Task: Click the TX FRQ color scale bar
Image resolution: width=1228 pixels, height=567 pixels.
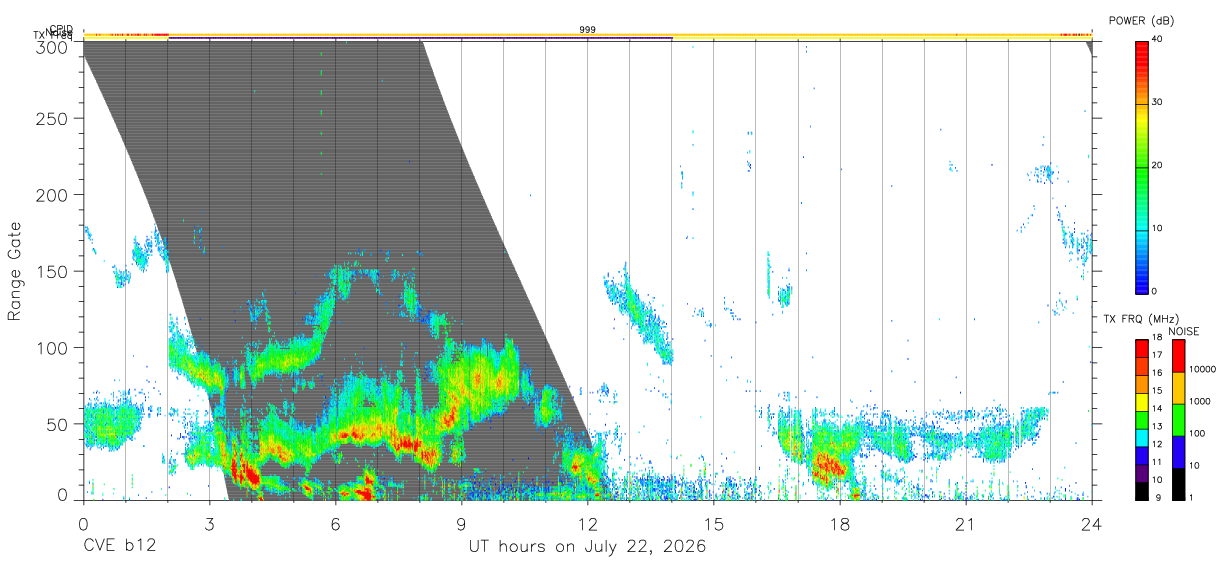Action: (x=1142, y=420)
